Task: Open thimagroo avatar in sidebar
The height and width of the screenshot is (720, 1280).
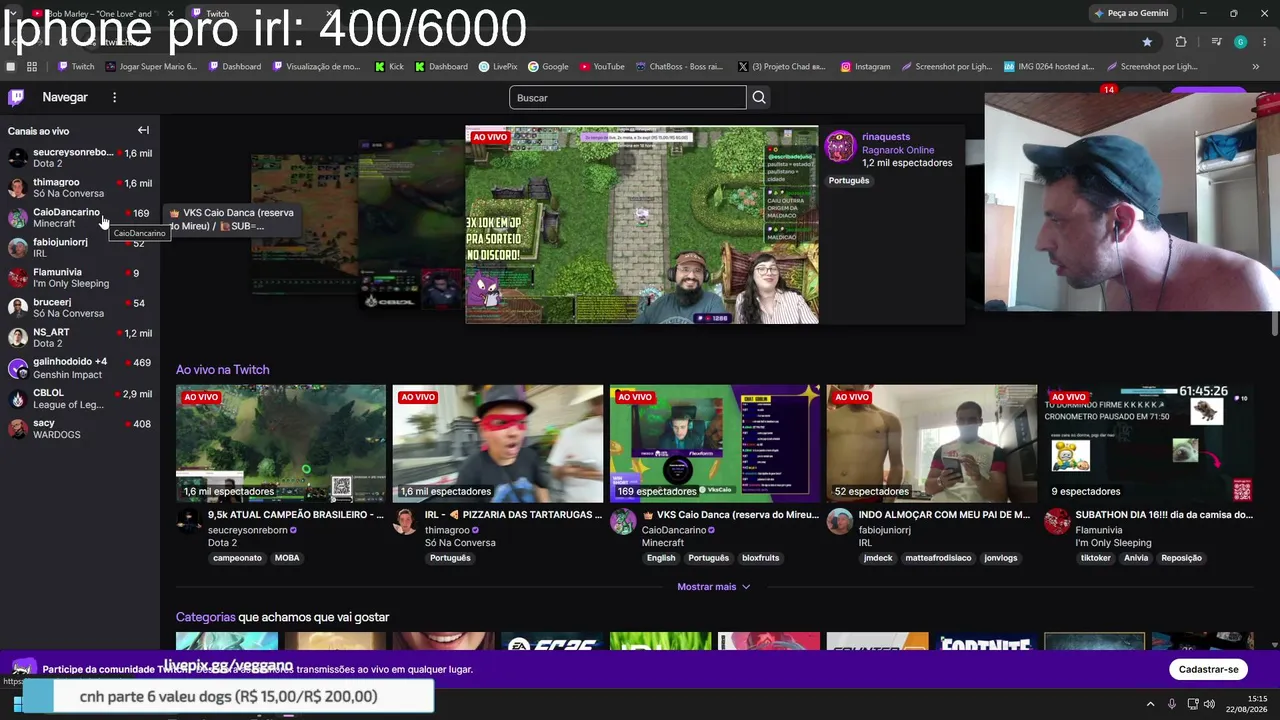Action: [x=18, y=188]
